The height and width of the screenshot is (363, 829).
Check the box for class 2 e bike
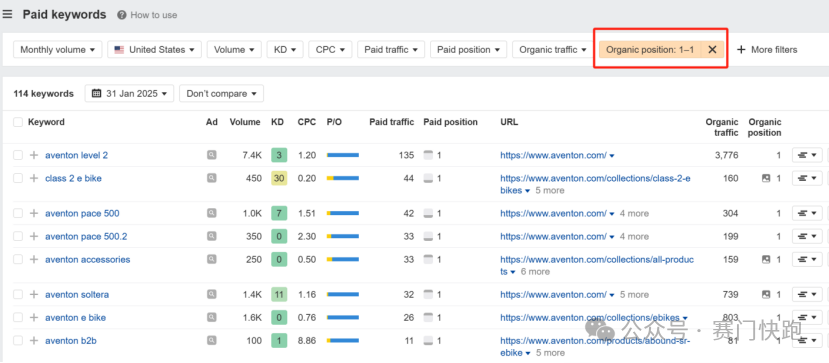(x=18, y=179)
